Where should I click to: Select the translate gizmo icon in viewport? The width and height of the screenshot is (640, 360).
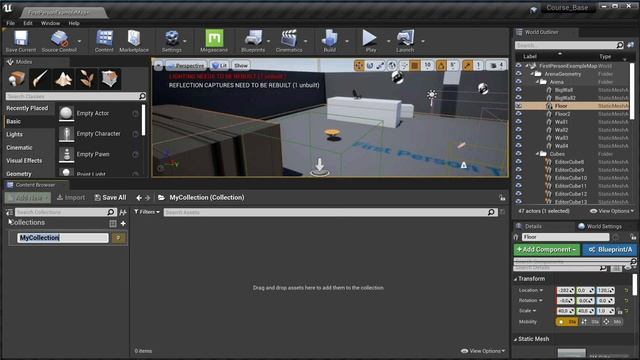pyautogui.click(x=359, y=65)
